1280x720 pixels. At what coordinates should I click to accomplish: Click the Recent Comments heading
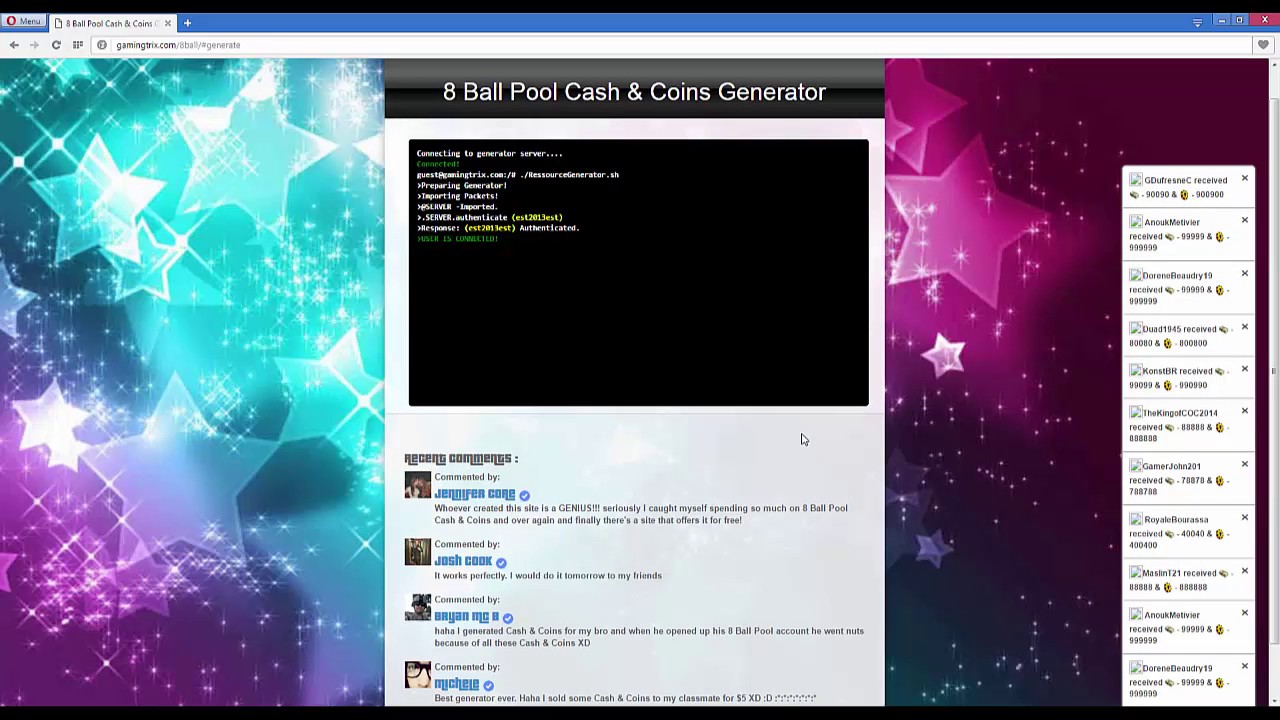coord(461,458)
